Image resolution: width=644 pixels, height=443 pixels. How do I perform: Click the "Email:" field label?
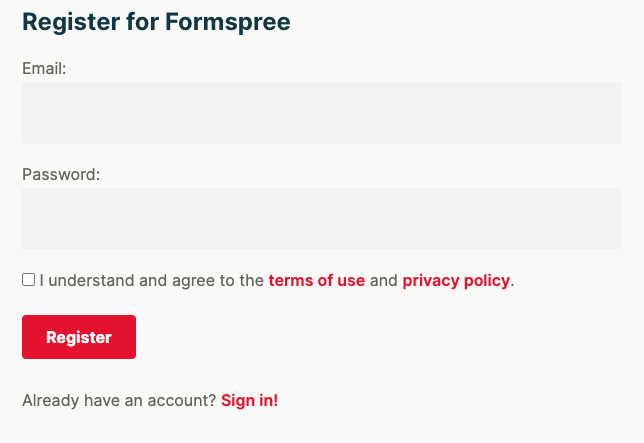point(44,69)
